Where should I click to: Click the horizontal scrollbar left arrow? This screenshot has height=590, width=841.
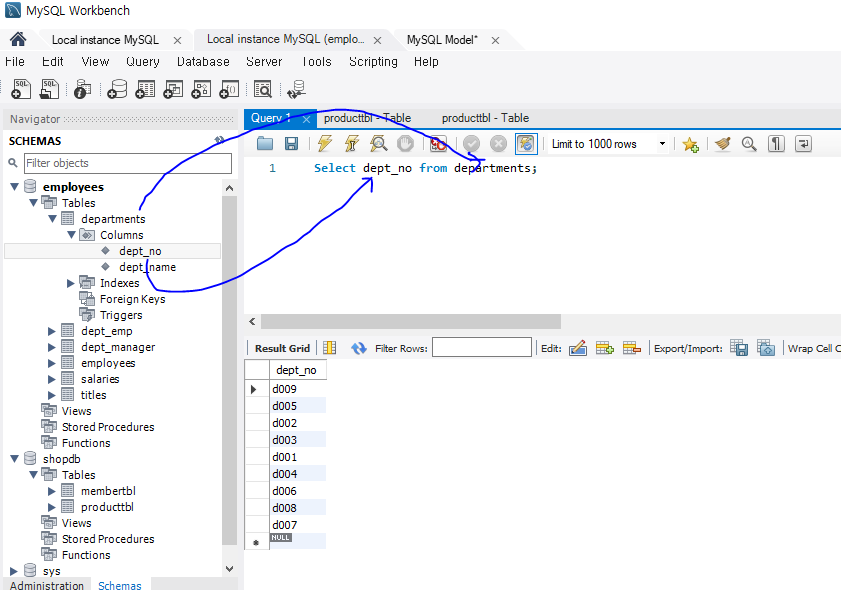[x=252, y=321]
